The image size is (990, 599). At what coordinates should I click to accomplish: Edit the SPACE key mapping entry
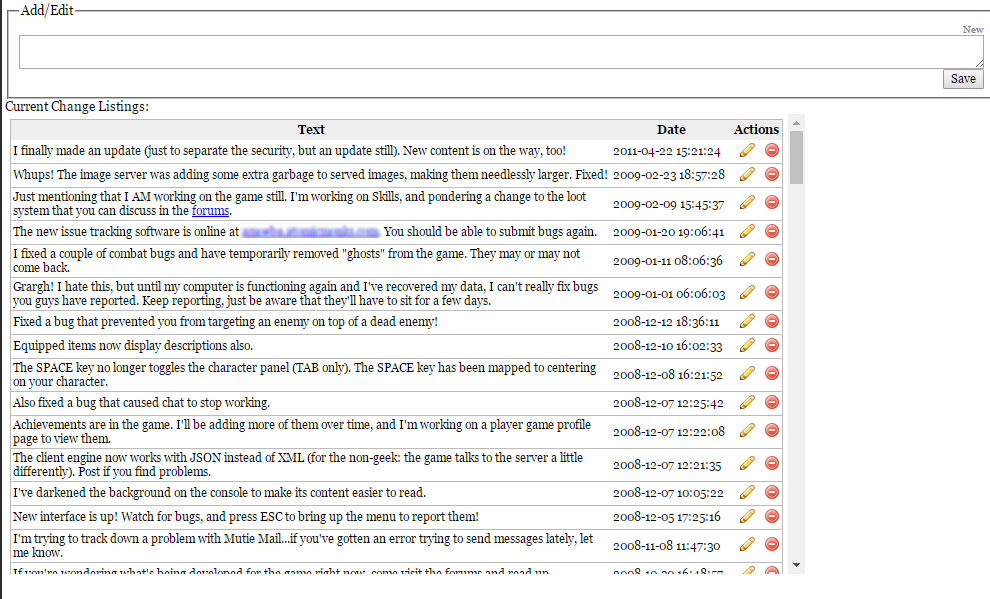coord(747,375)
